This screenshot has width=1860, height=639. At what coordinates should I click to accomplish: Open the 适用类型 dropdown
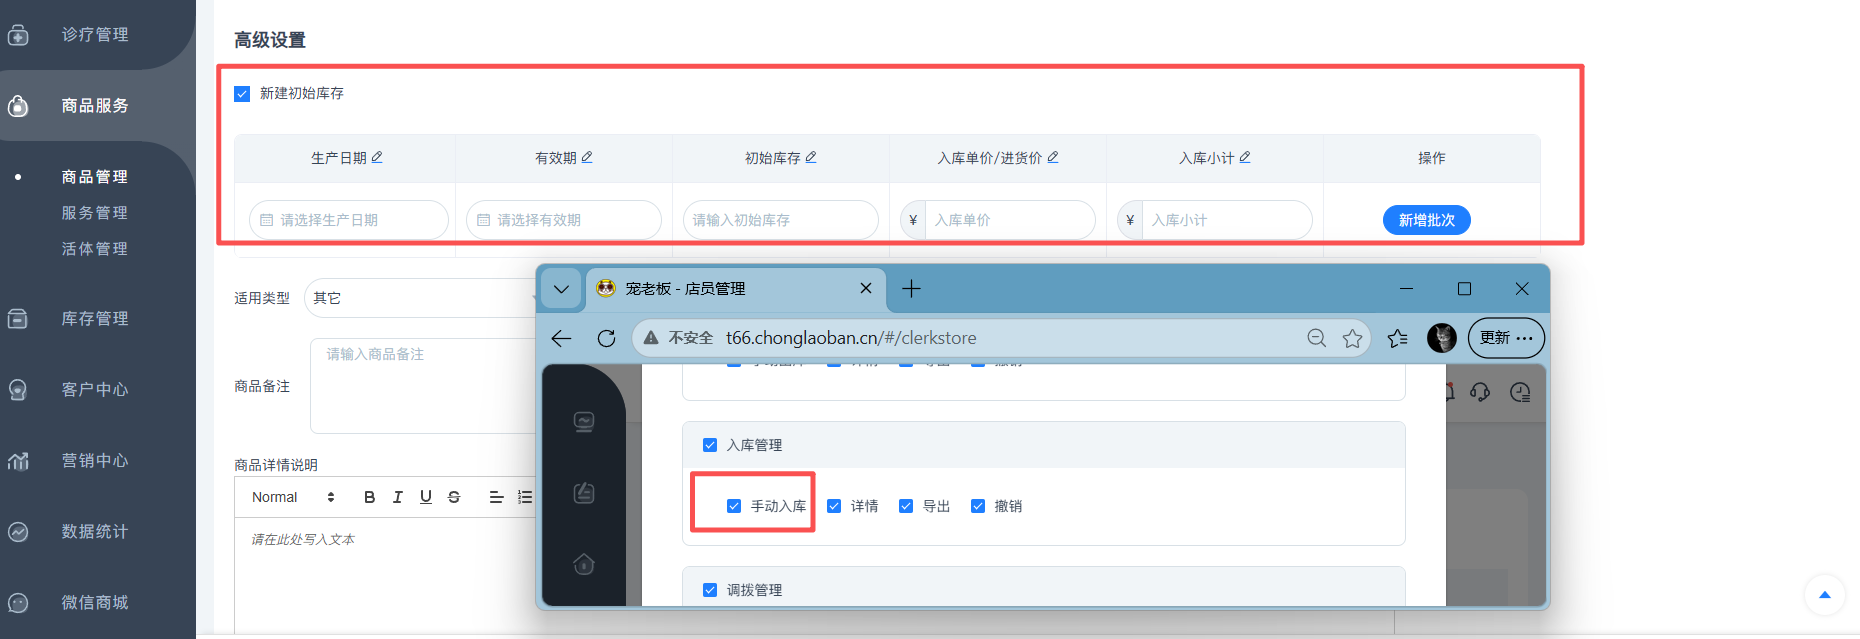point(420,298)
